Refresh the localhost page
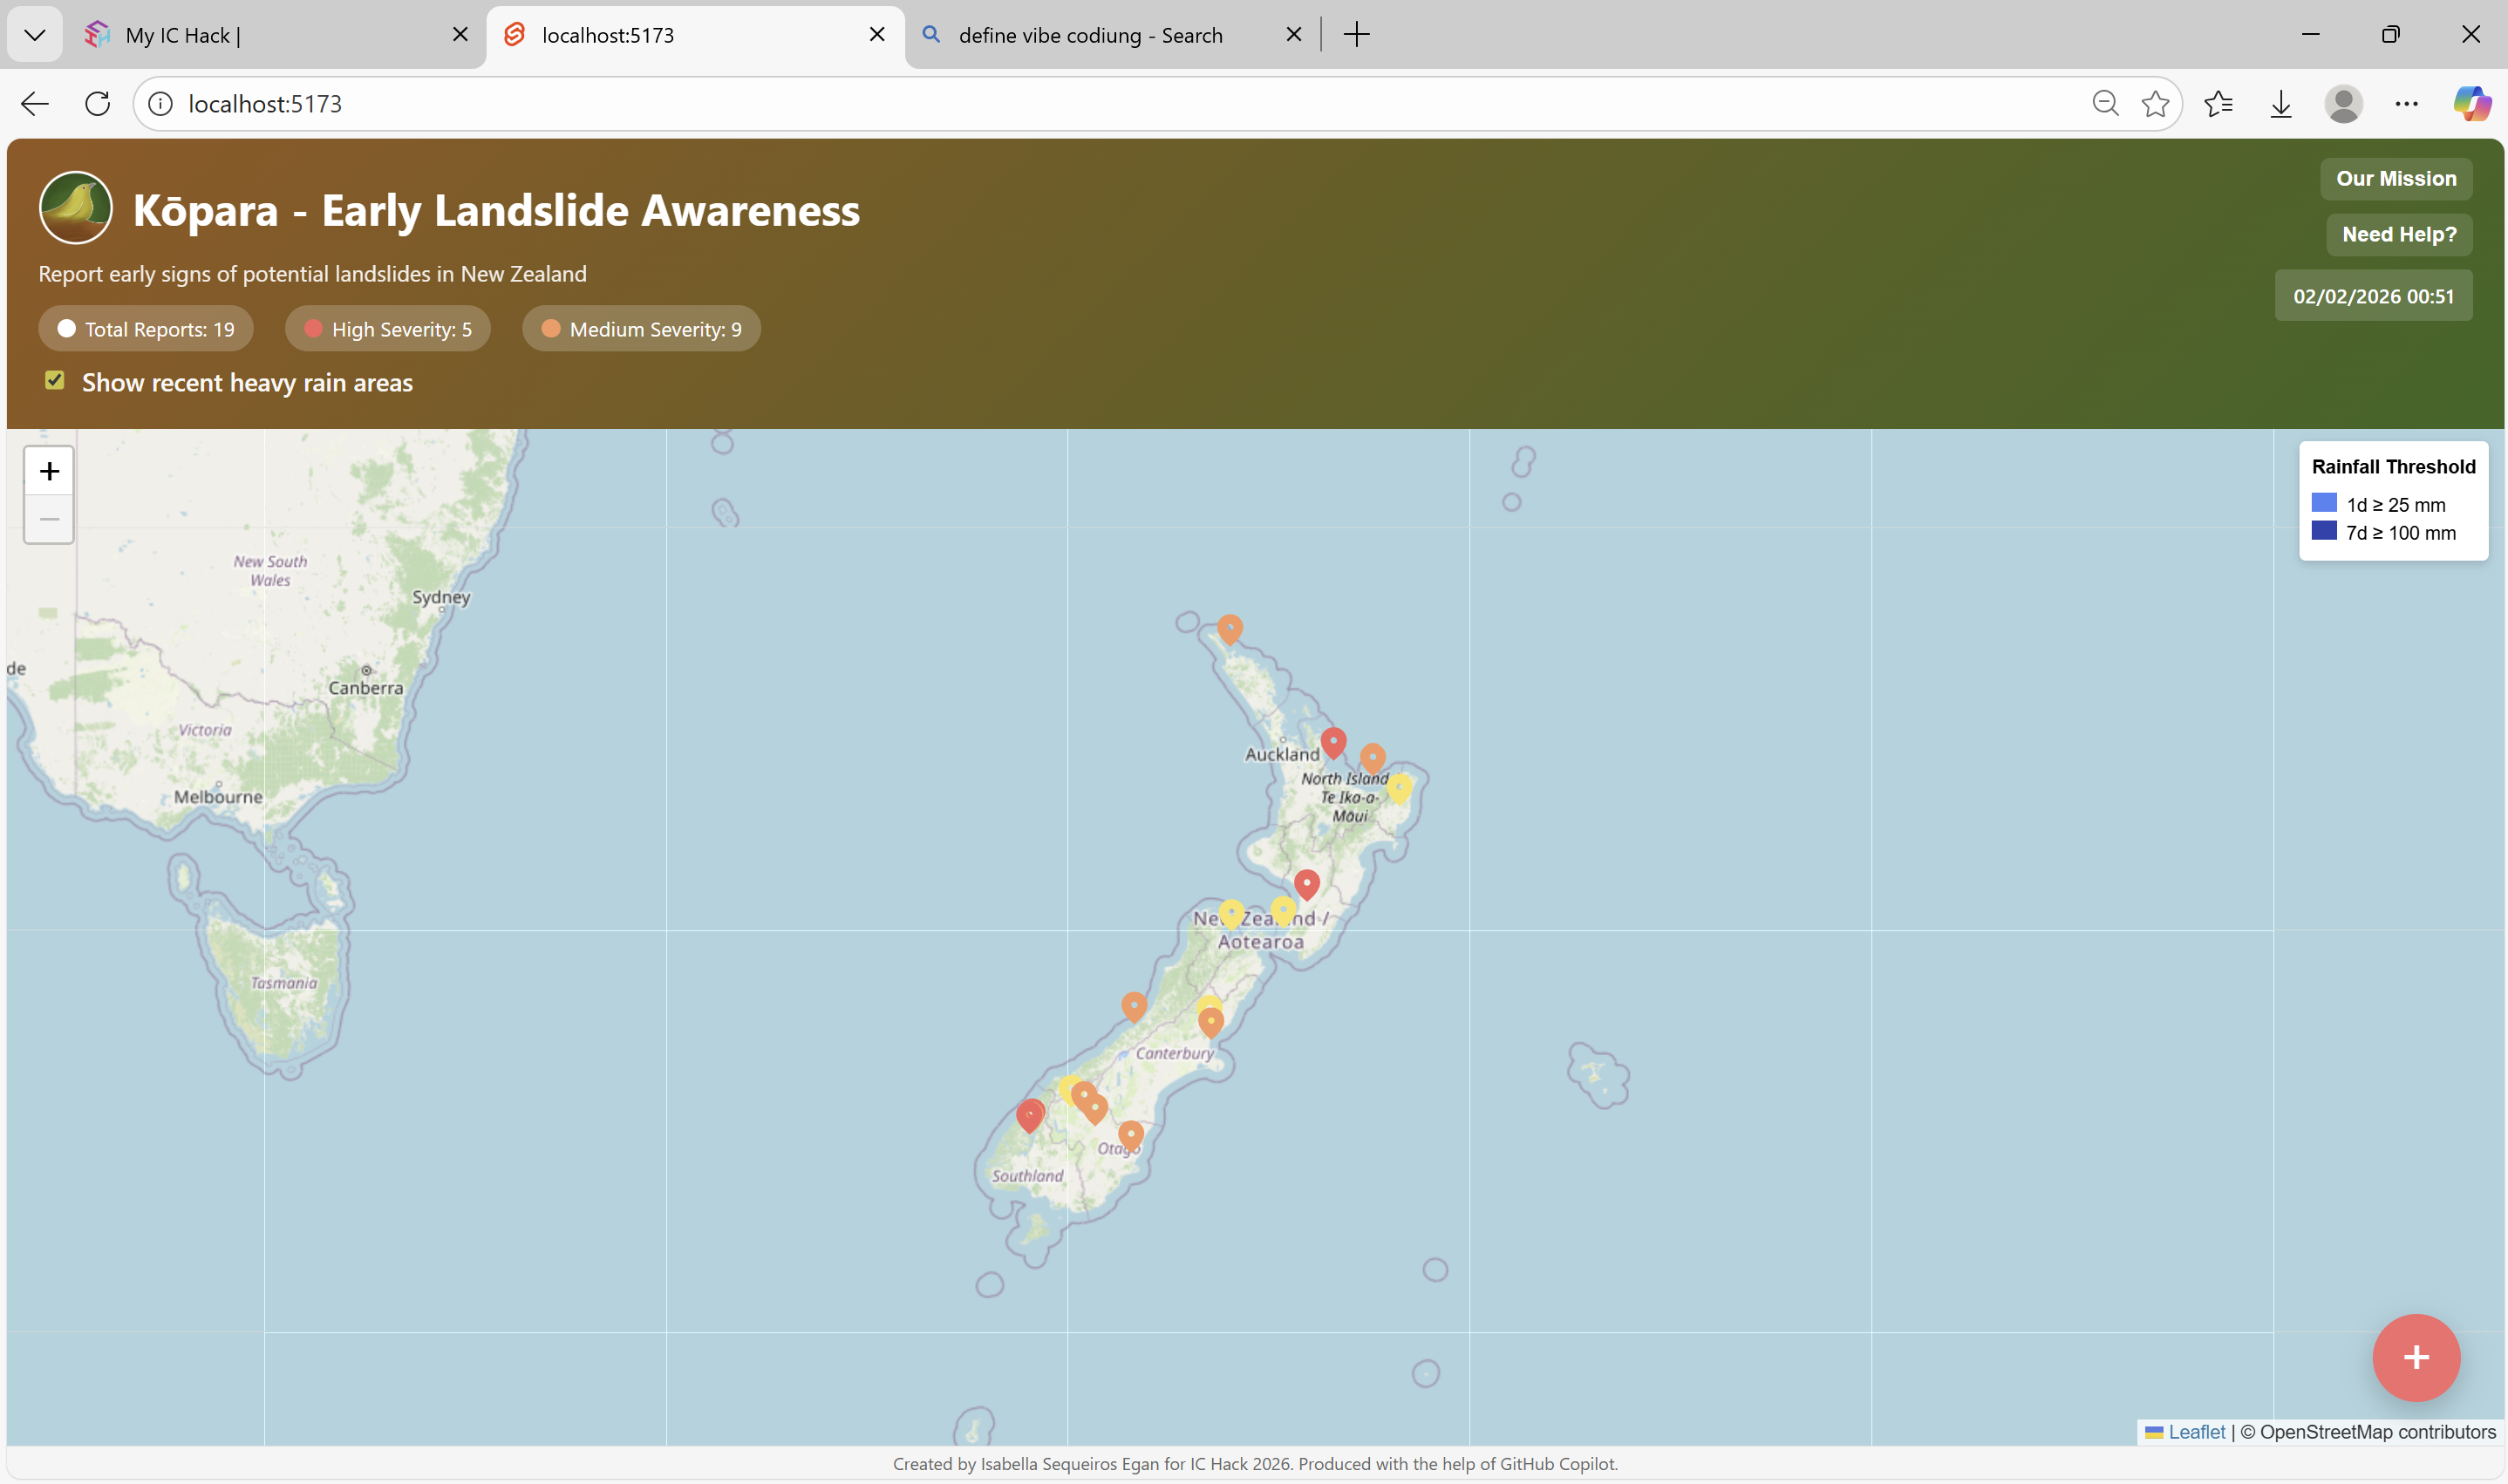This screenshot has width=2508, height=1484. point(98,104)
